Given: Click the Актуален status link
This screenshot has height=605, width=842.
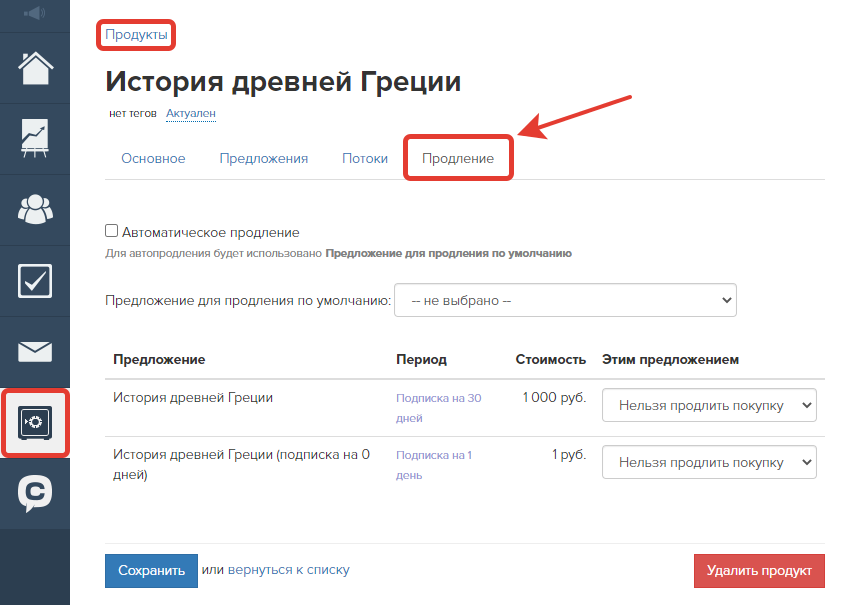Looking at the screenshot, I should pos(191,113).
